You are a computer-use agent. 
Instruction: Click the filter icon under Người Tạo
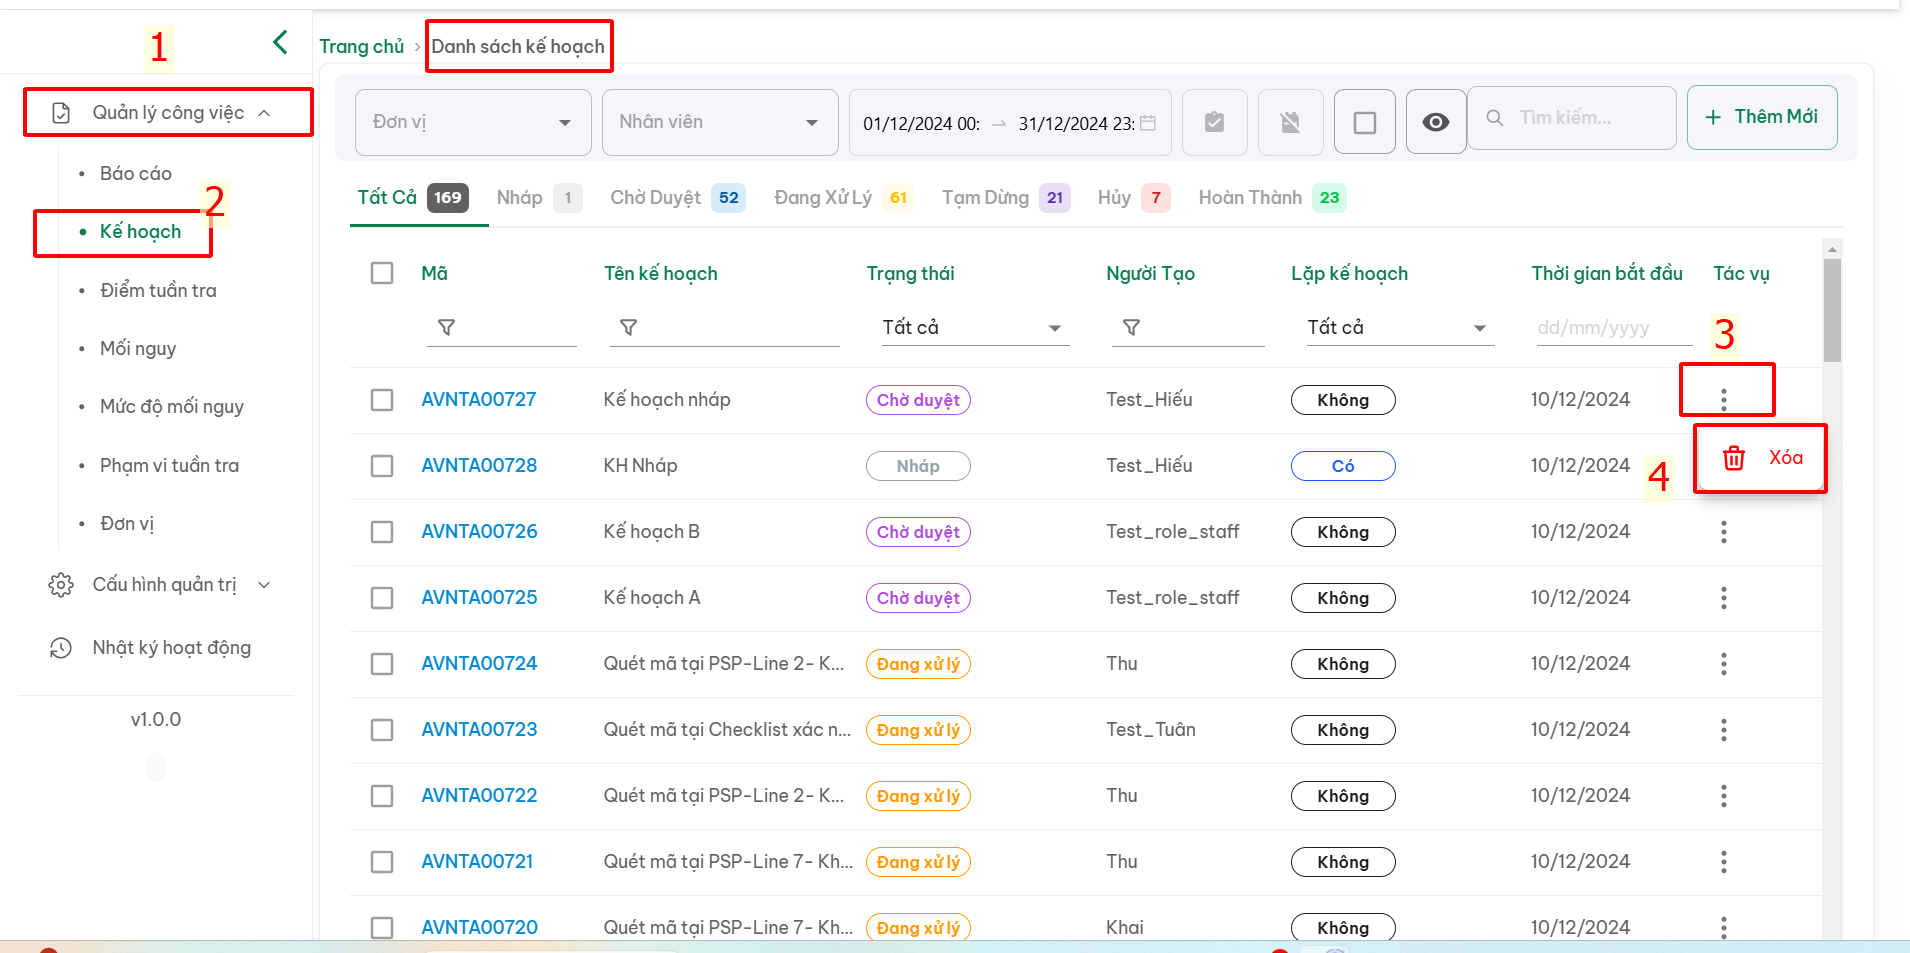[x=1131, y=327]
